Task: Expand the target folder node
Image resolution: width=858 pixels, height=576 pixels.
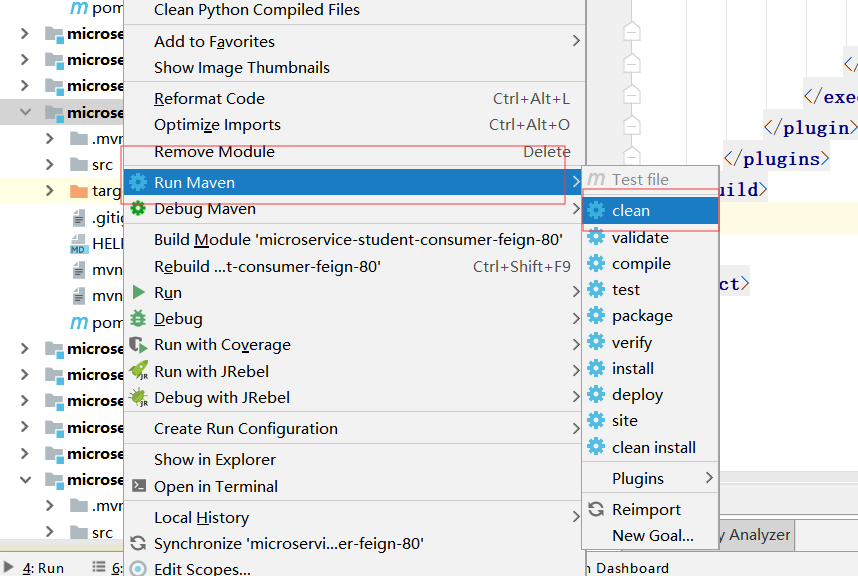Action: (x=50, y=190)
